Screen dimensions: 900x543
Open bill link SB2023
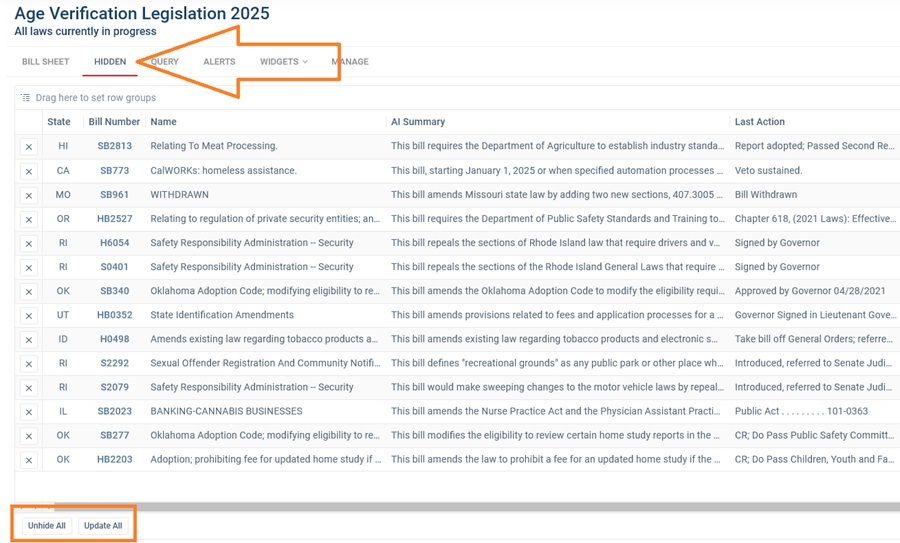pyautogui.click(x=114, y=411)
